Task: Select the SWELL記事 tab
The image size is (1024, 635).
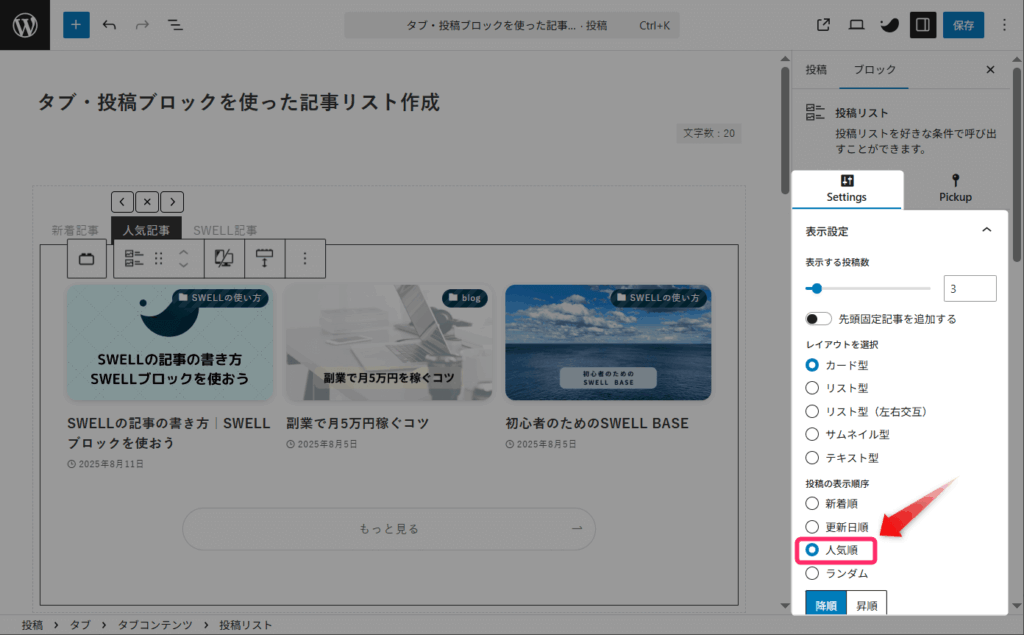Action: (225, 231)
